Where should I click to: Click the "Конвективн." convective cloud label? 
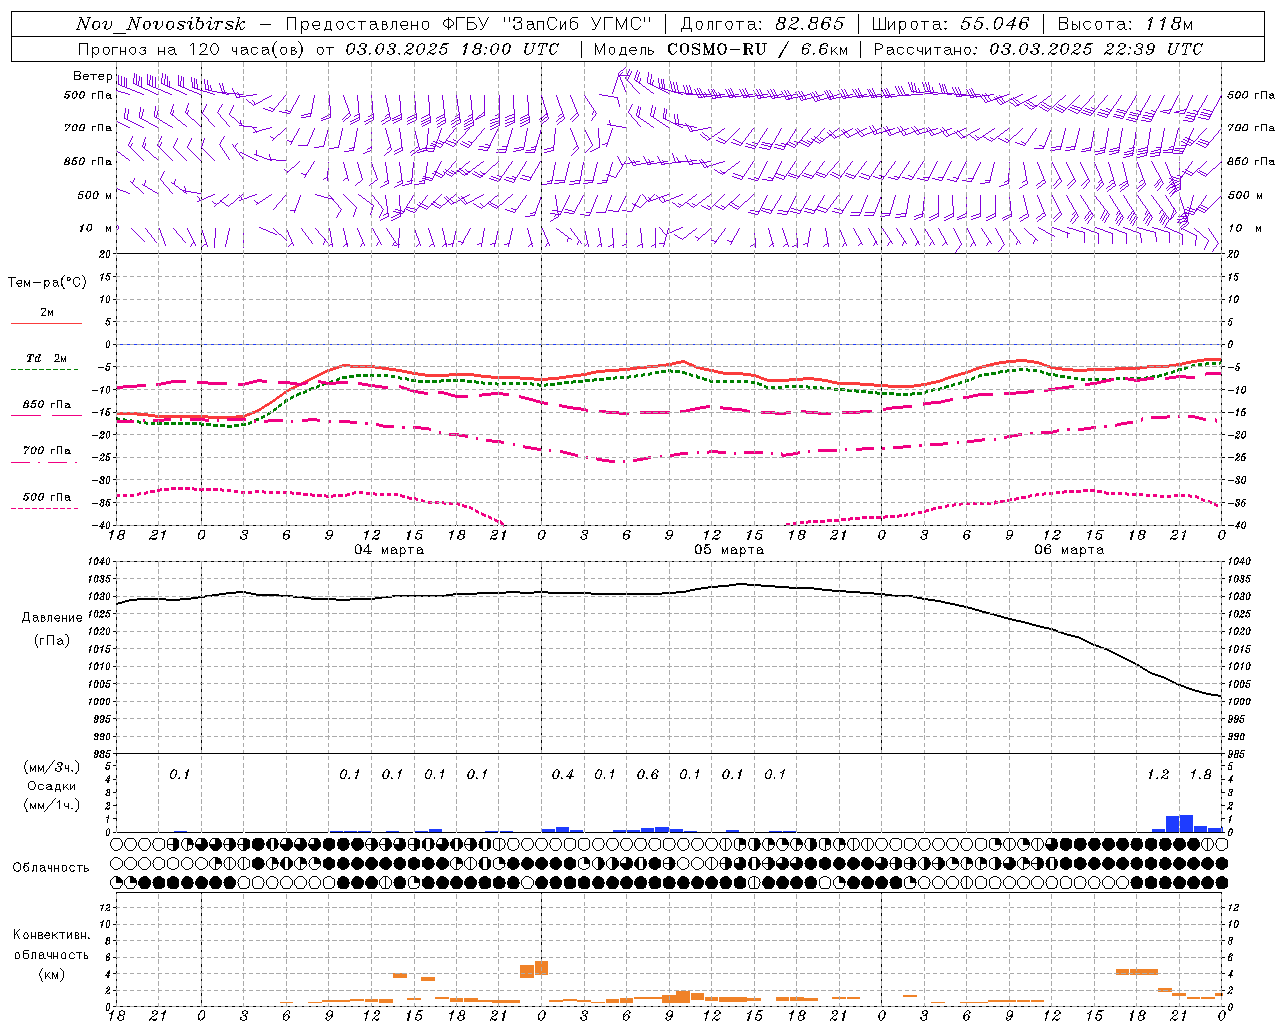click(x=51, y=935)
